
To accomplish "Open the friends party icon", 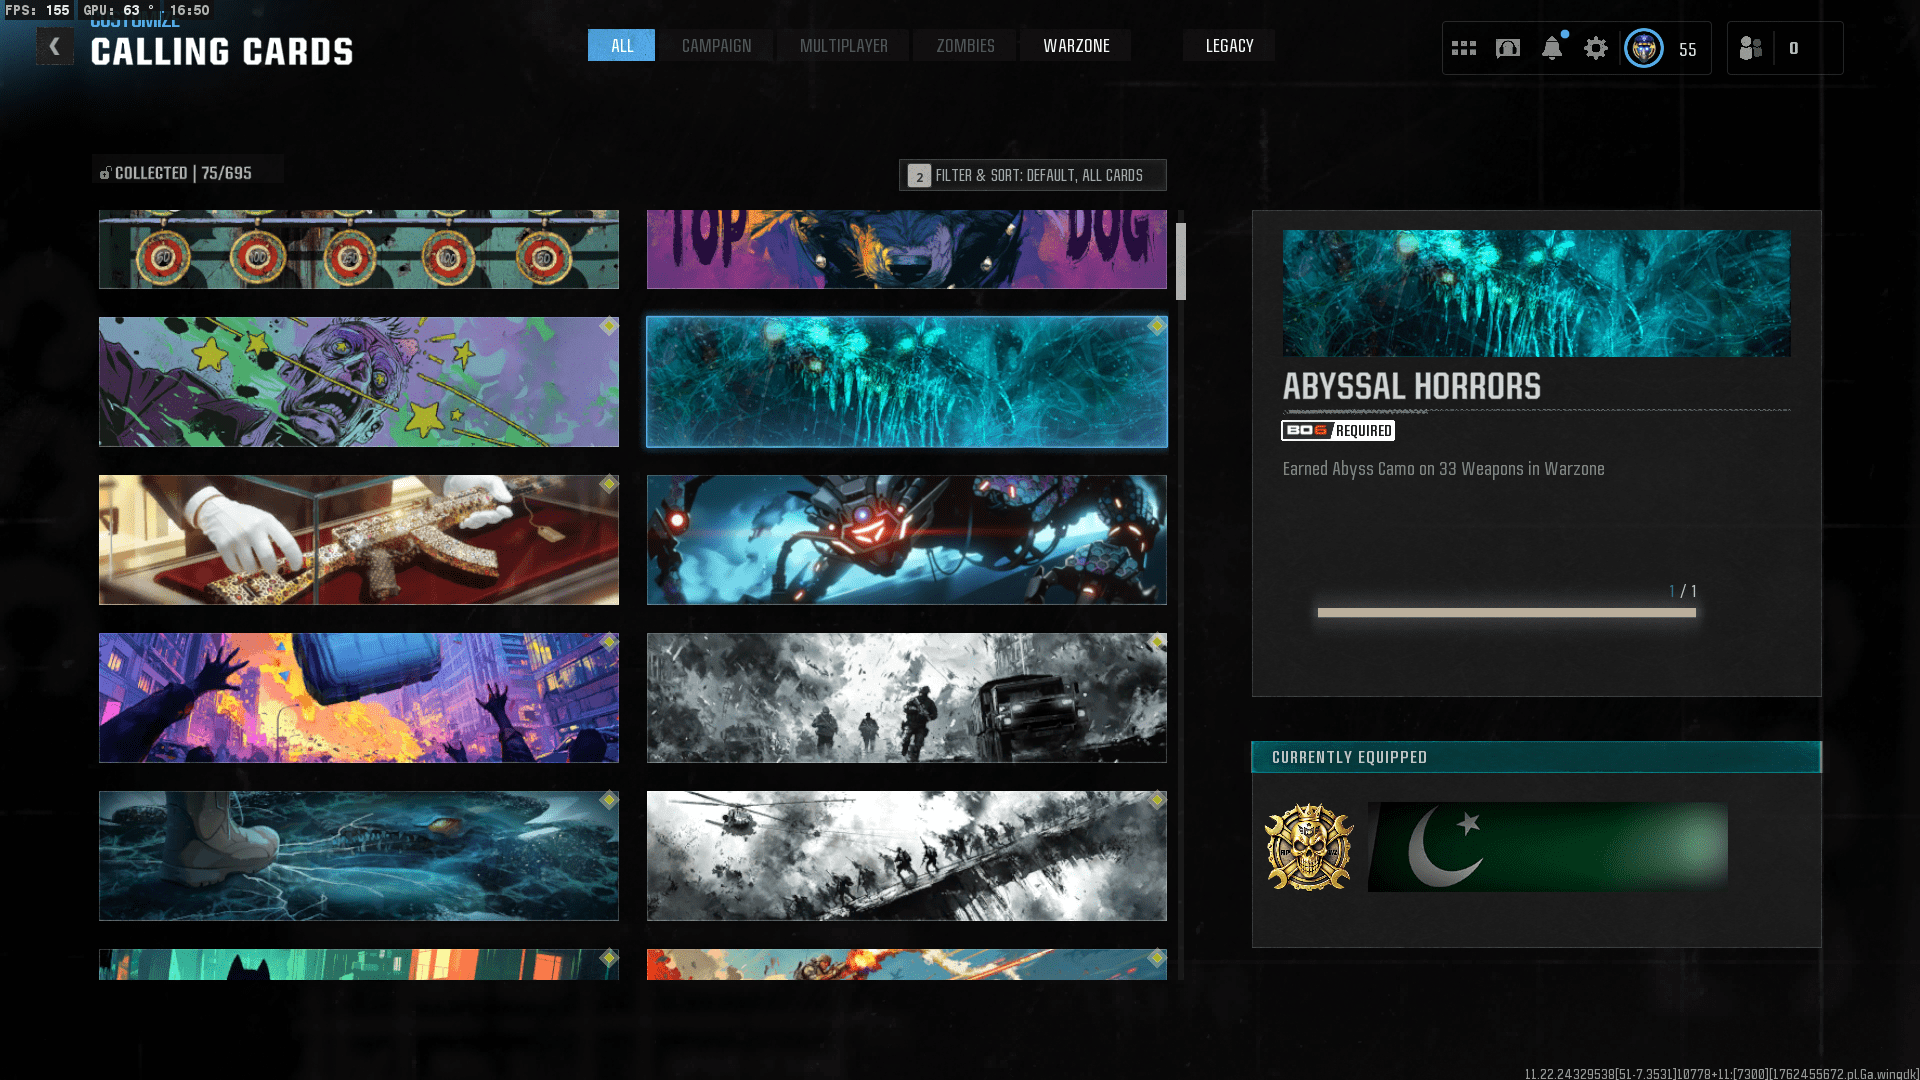I will (x=1751, y=48).
